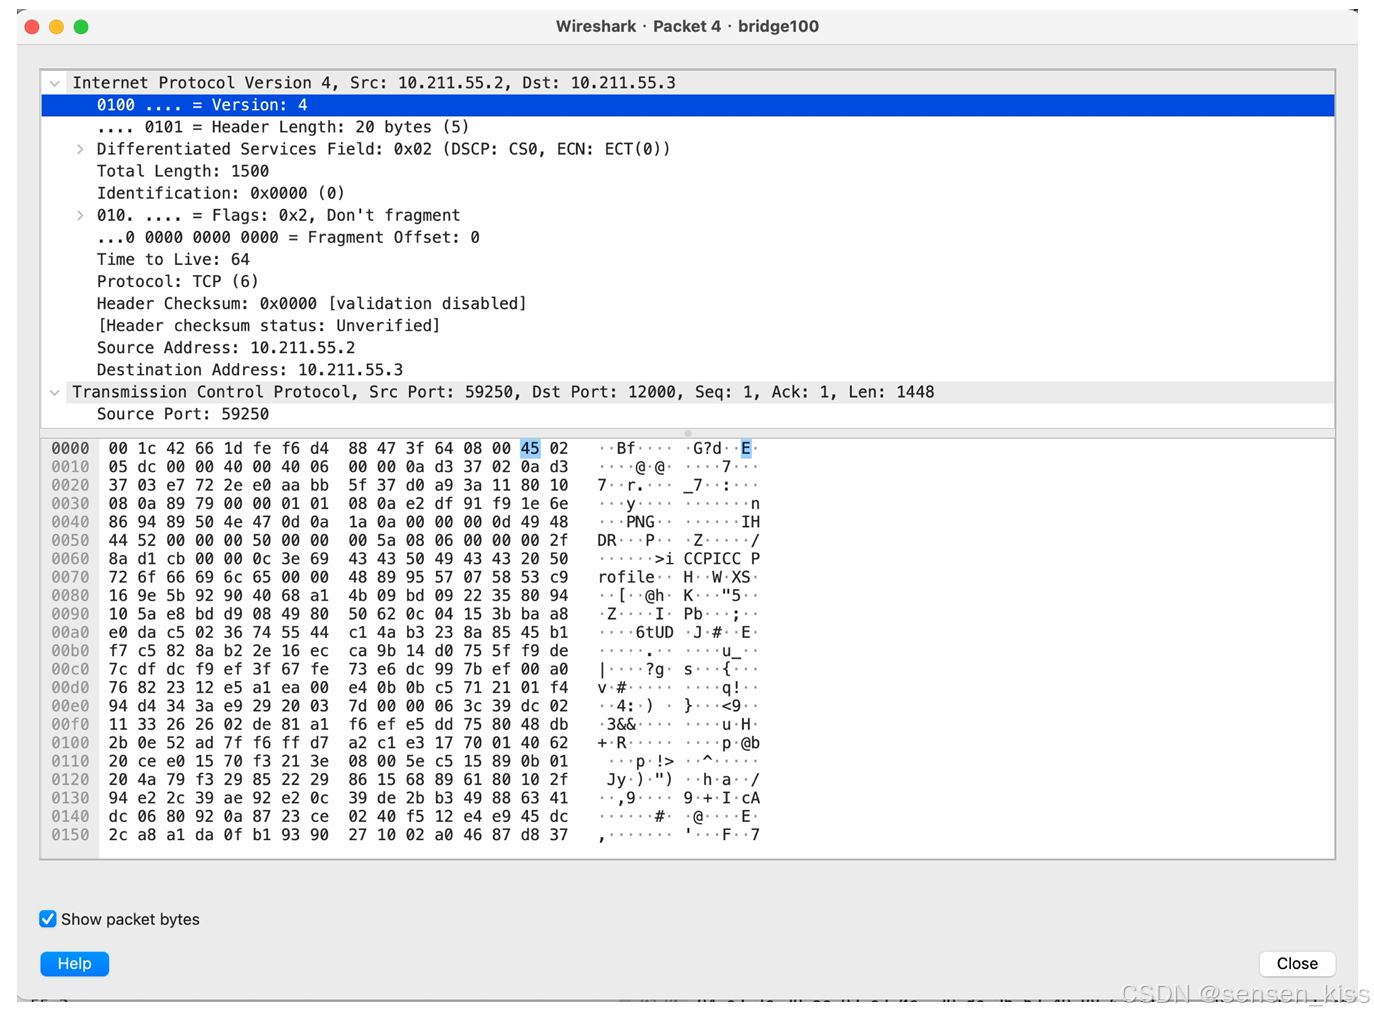Click the 'Show packet bytes' label text
The image size is (1374, 1017).
tap(130, 919)
